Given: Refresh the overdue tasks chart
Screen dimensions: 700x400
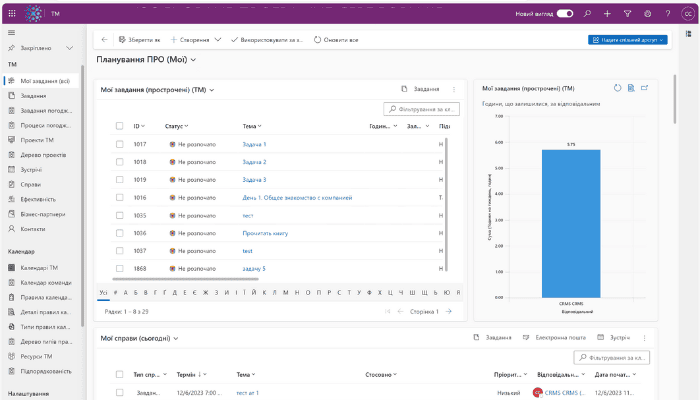Looking at the screenshot, I should click(x=617, y=88).
